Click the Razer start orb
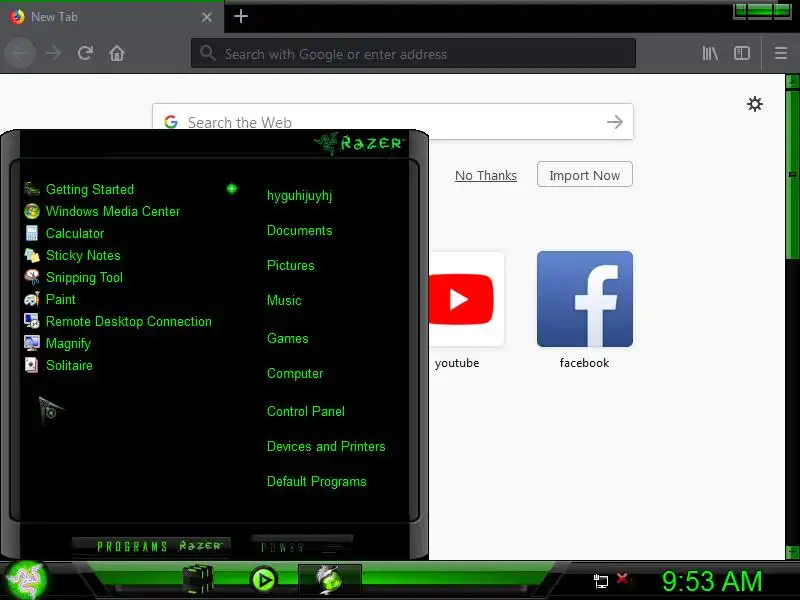This screenshot has height=600, width=800. point(26,580)
